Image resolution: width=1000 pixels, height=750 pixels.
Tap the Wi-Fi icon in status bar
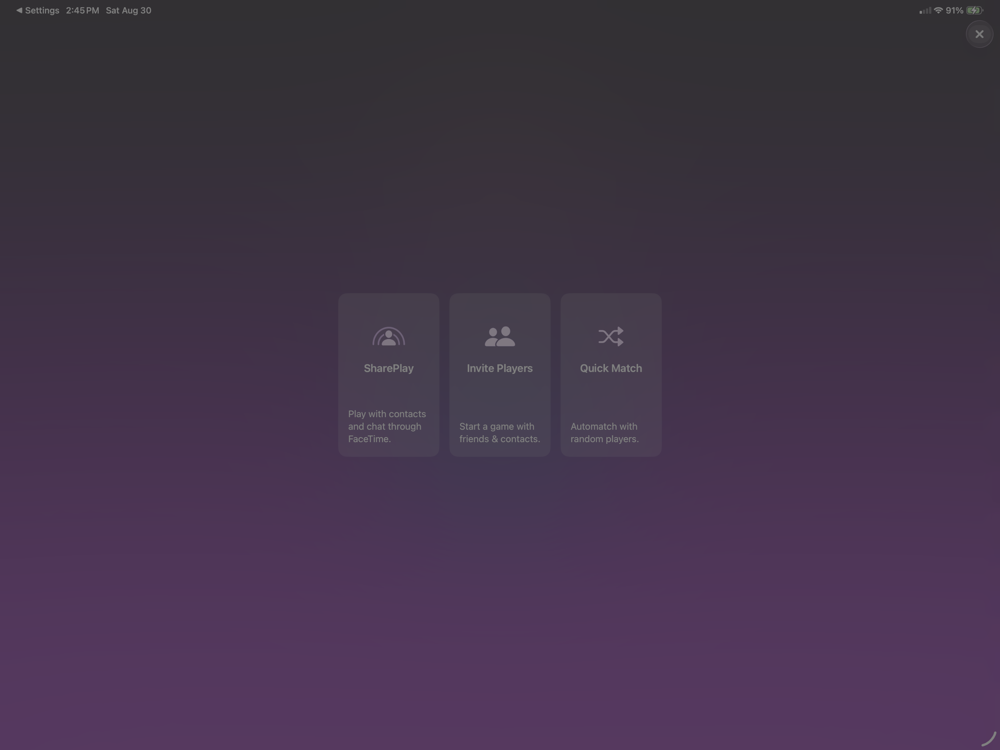pyautogui.click(x=938, y=10)
